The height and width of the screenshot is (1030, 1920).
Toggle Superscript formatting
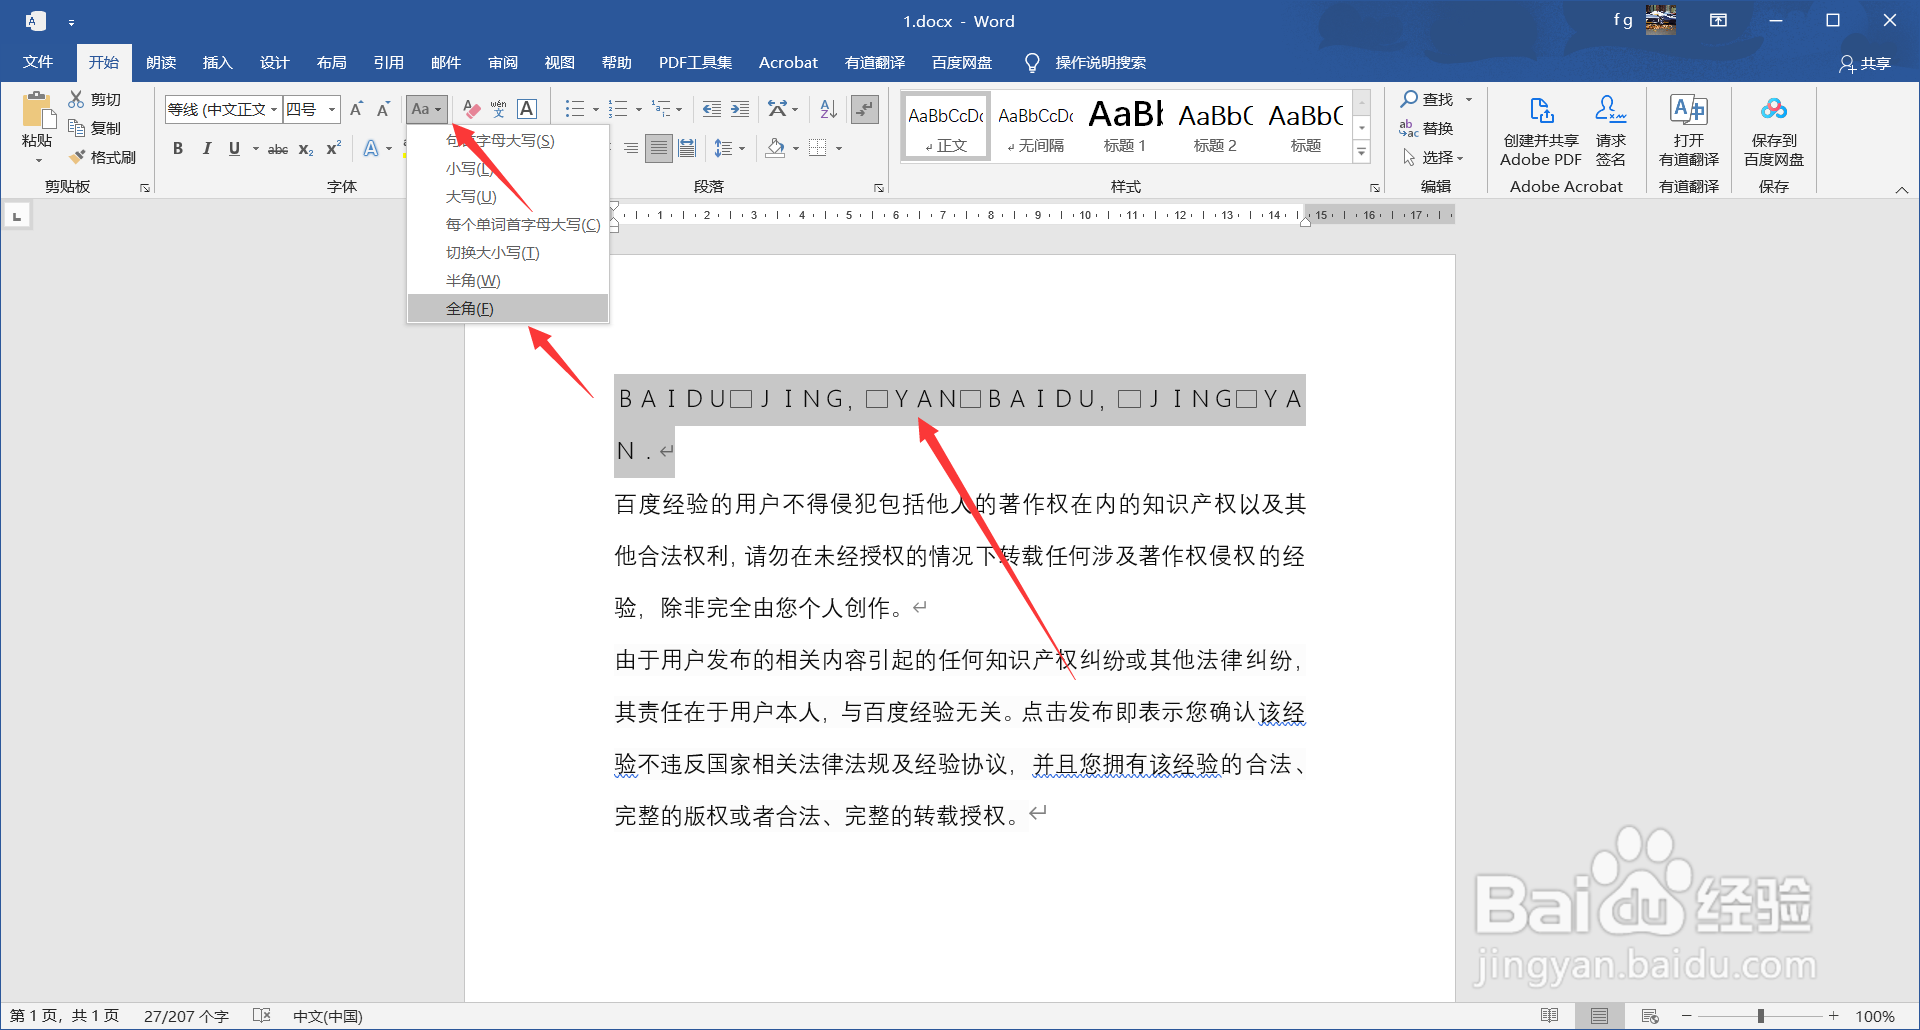coord(334,148)
